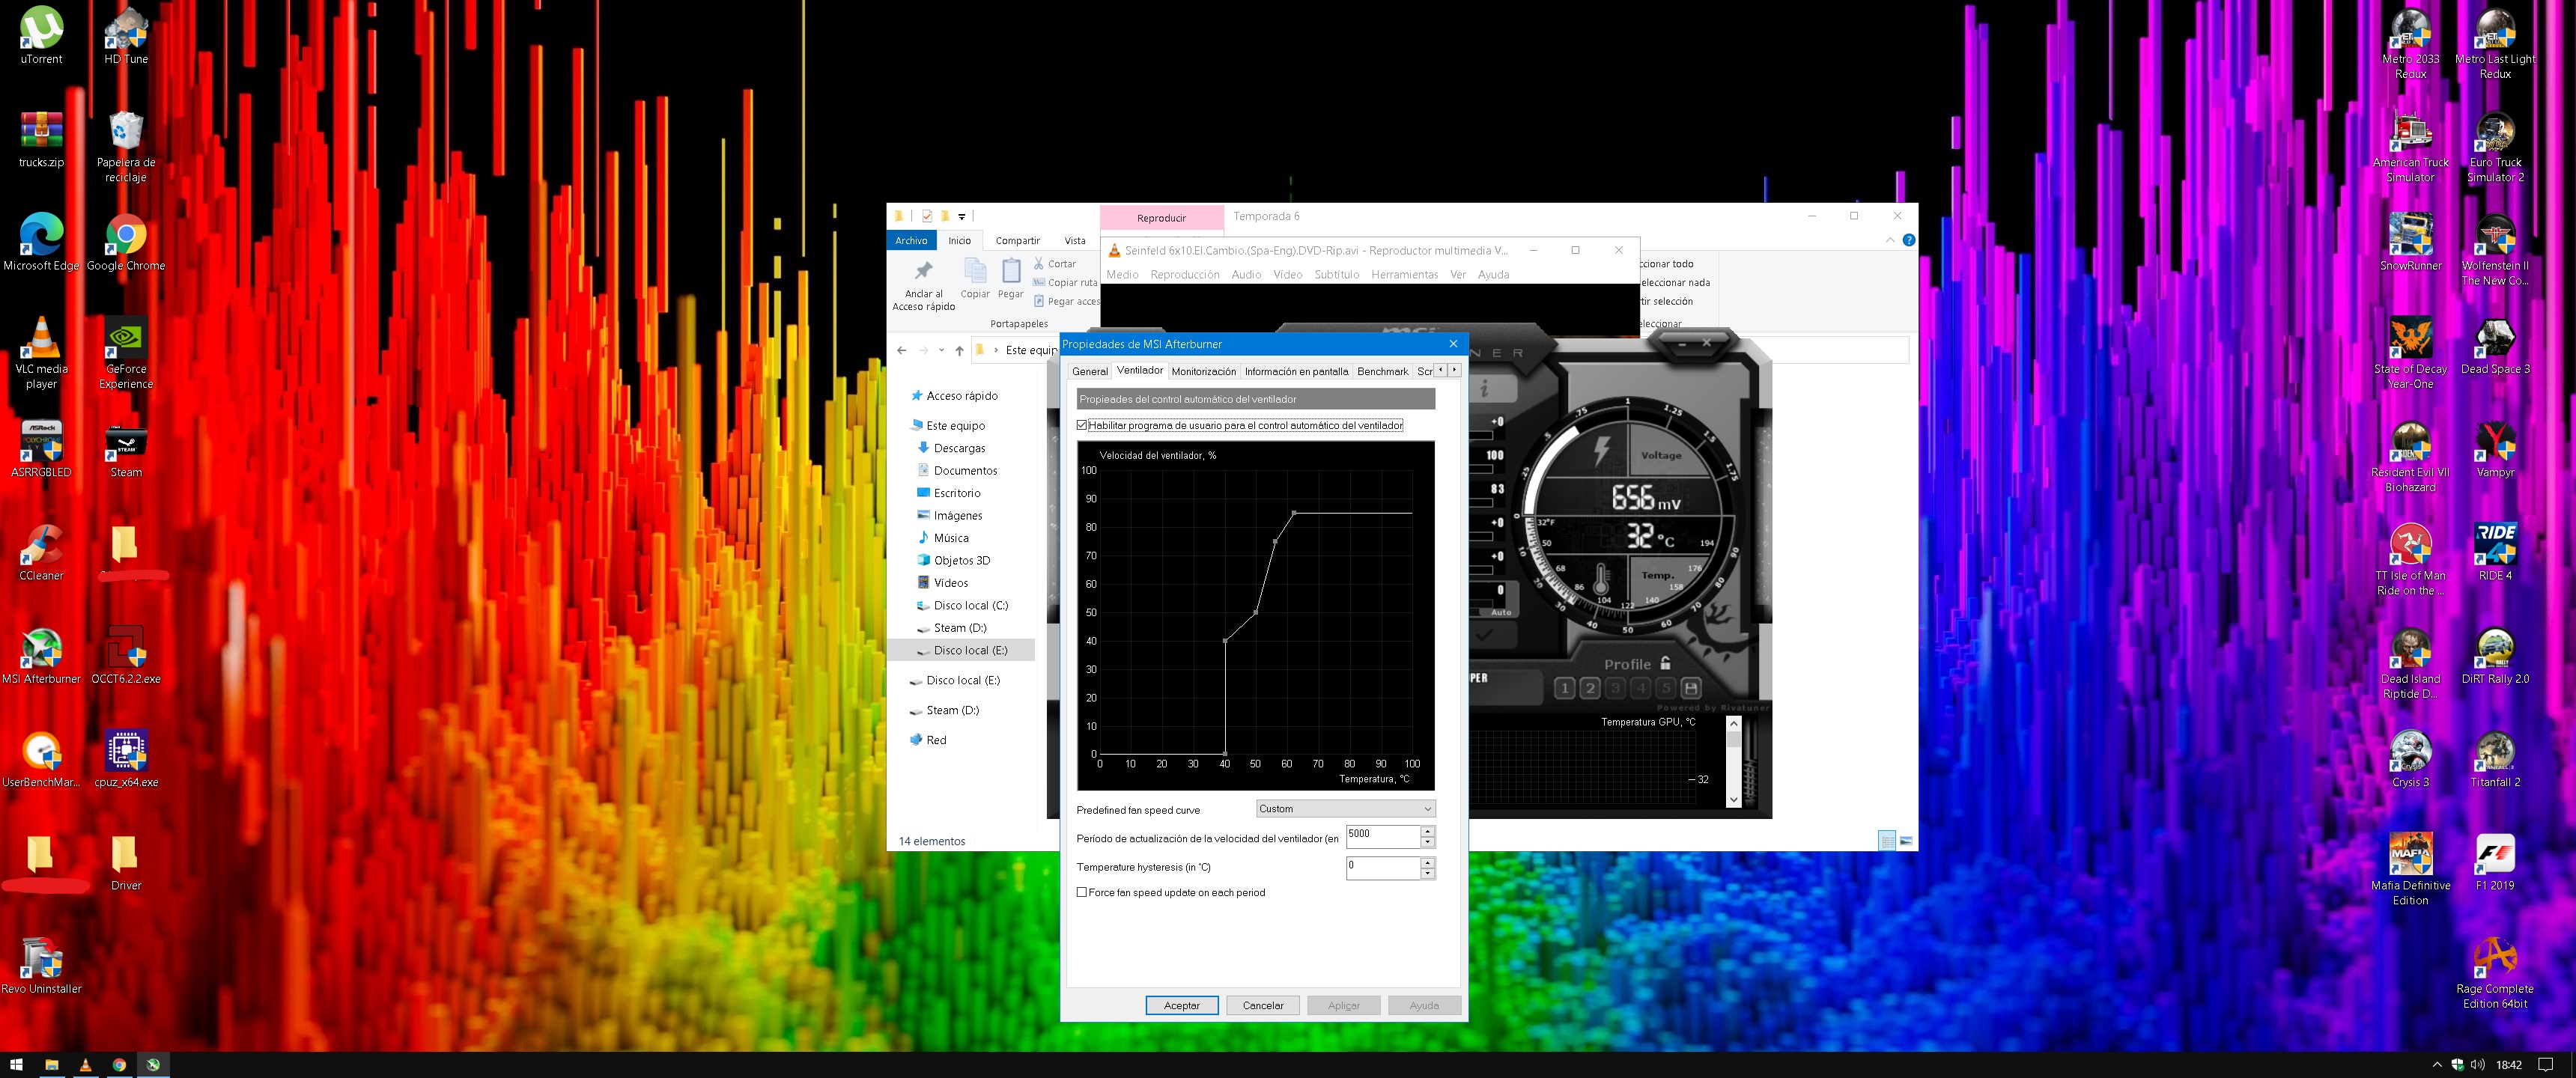Click the Afterburner apply checkmark button
Screen dimensions: 2576x1078
point(1484,634)
